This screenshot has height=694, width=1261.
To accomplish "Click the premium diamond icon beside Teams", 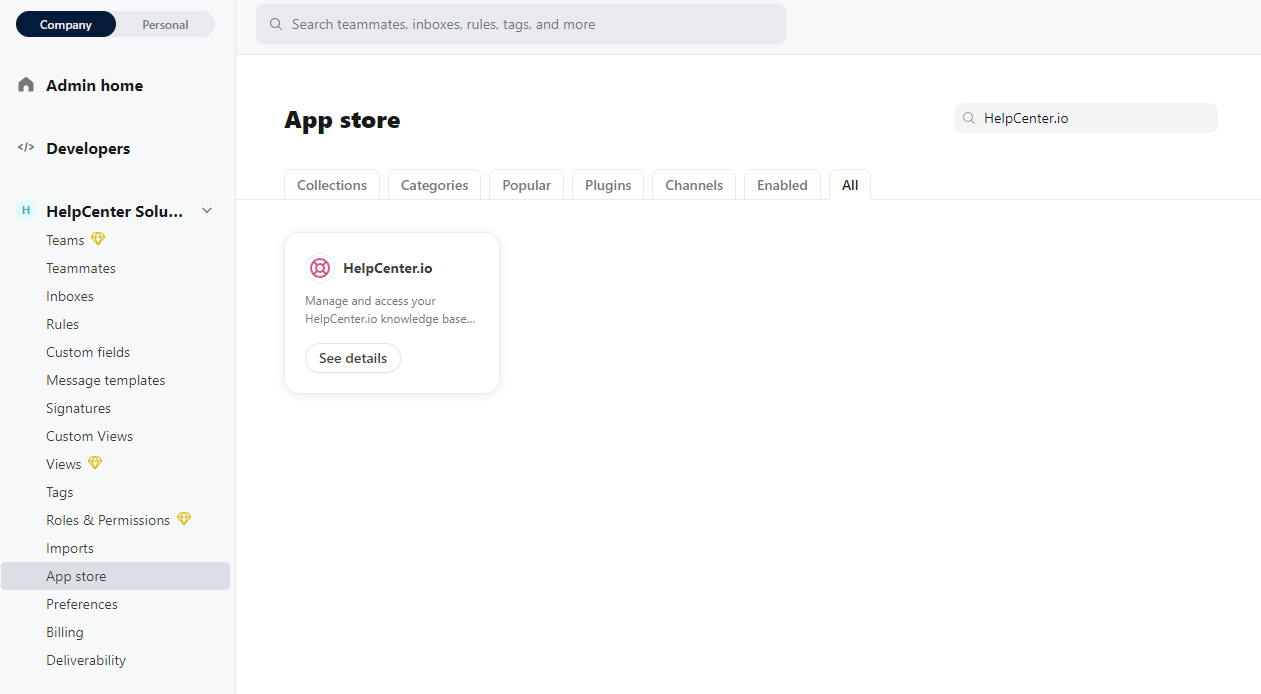I will (x=98, y=239).
